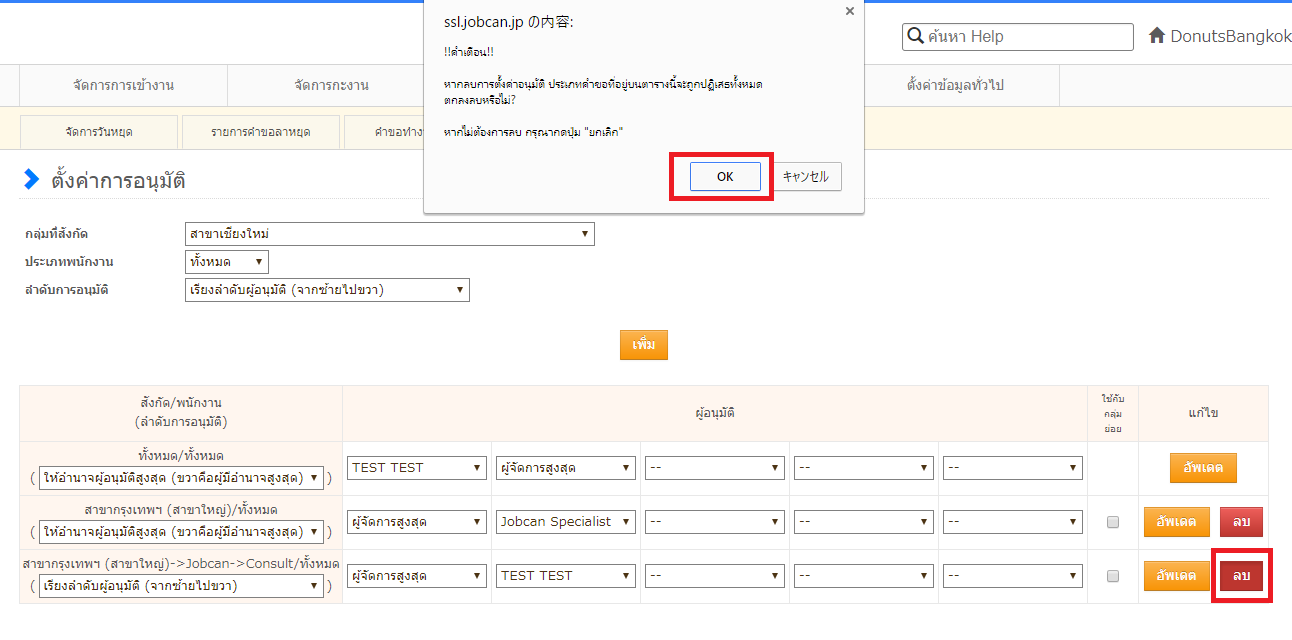1292x640 pixels.
Task: Switch to the จัดการวันหยุด tab
Action: 99,131
